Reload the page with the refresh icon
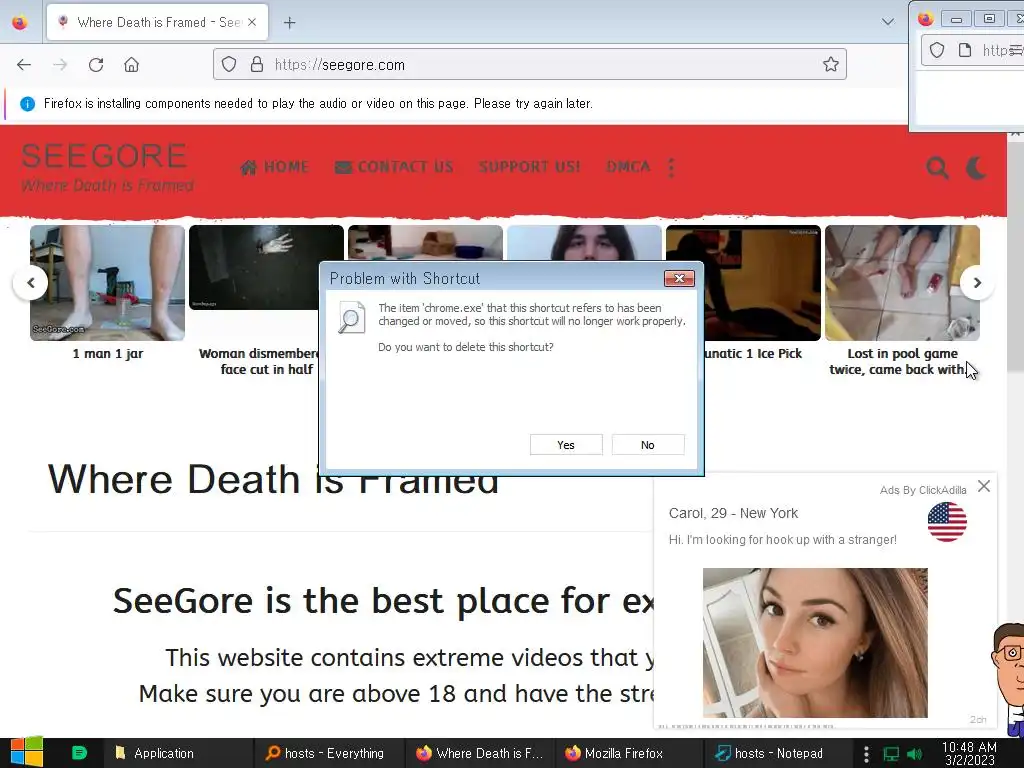 pos(96,65)
